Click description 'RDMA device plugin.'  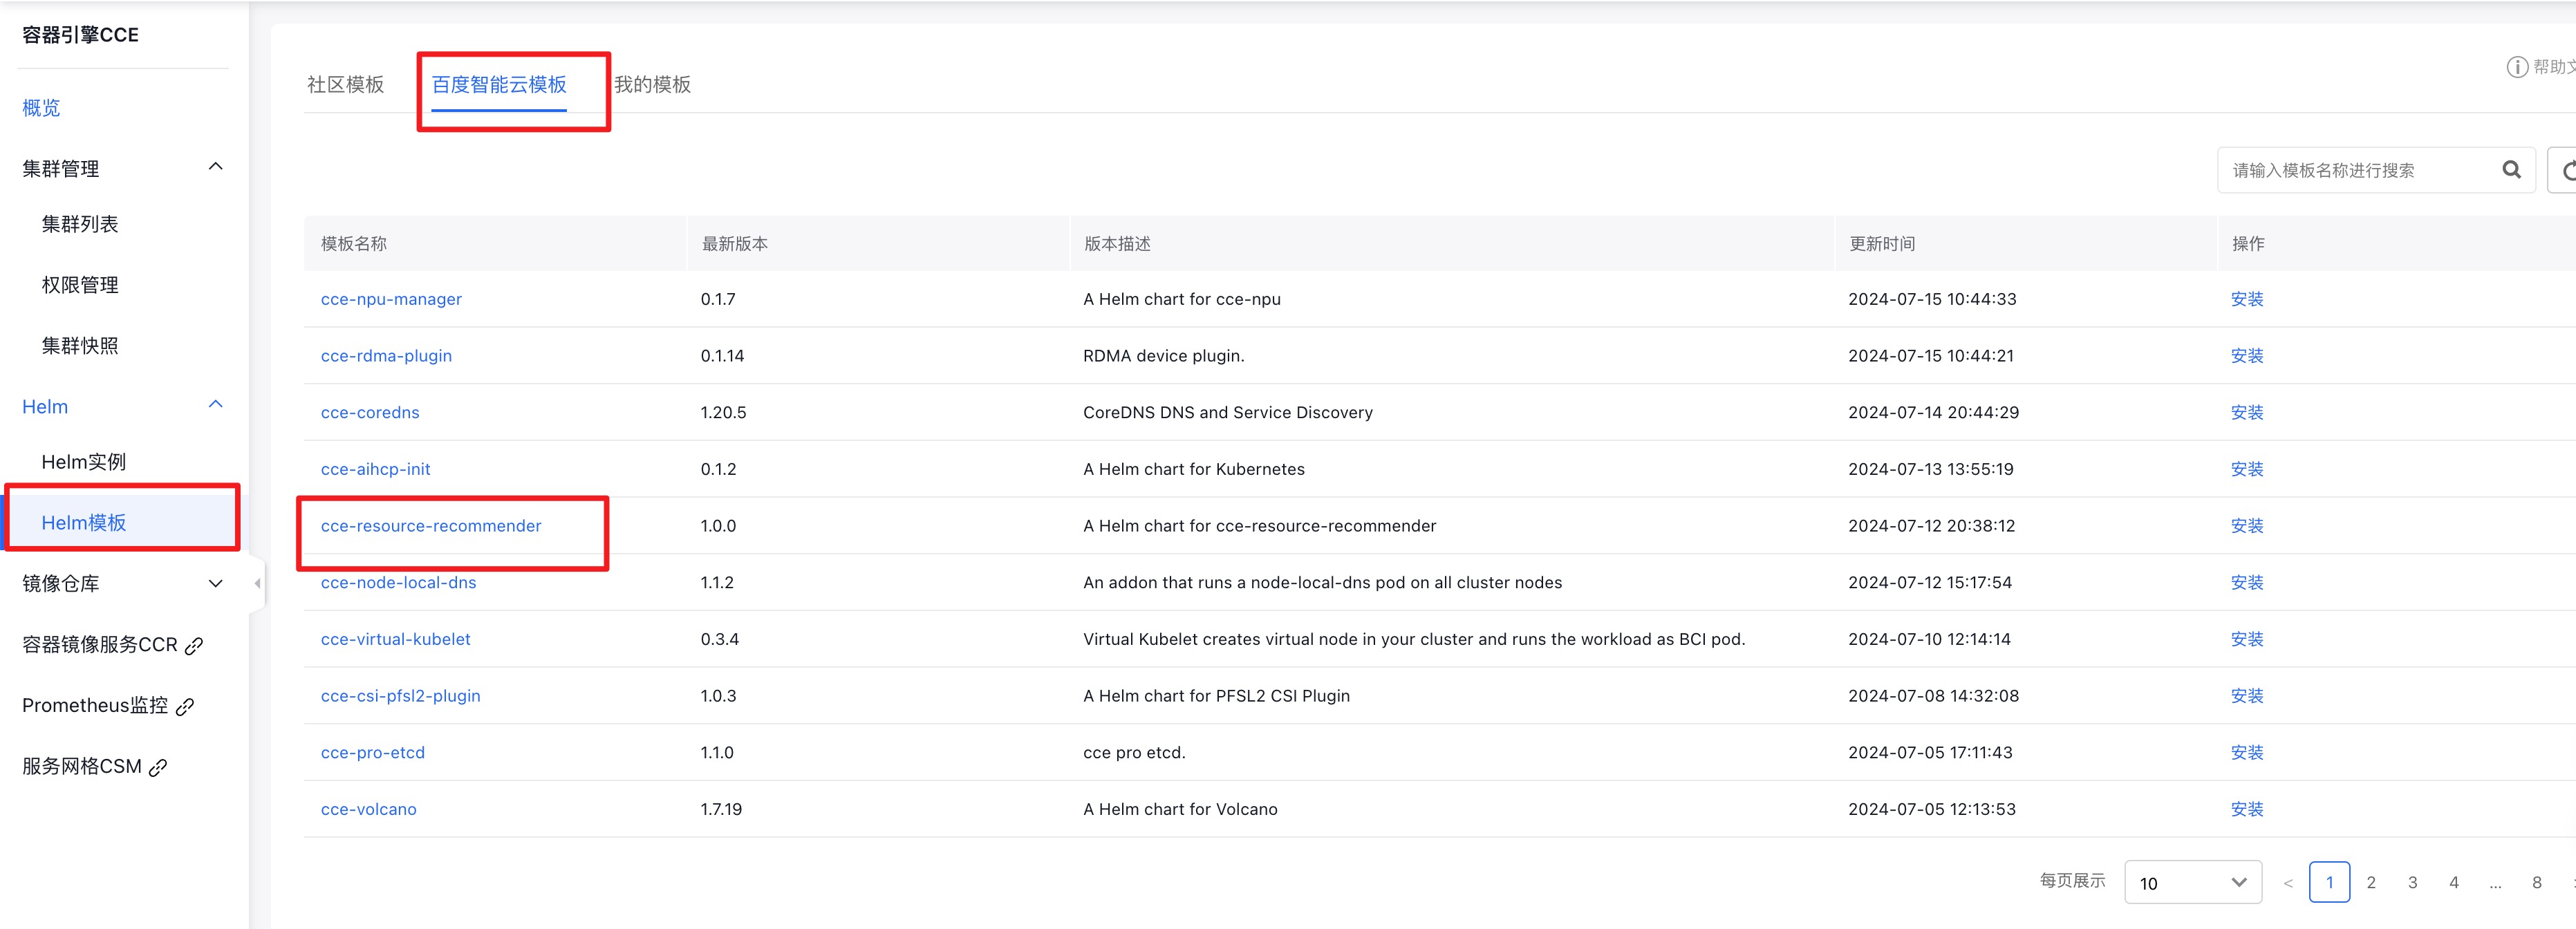click(1163, 356)
